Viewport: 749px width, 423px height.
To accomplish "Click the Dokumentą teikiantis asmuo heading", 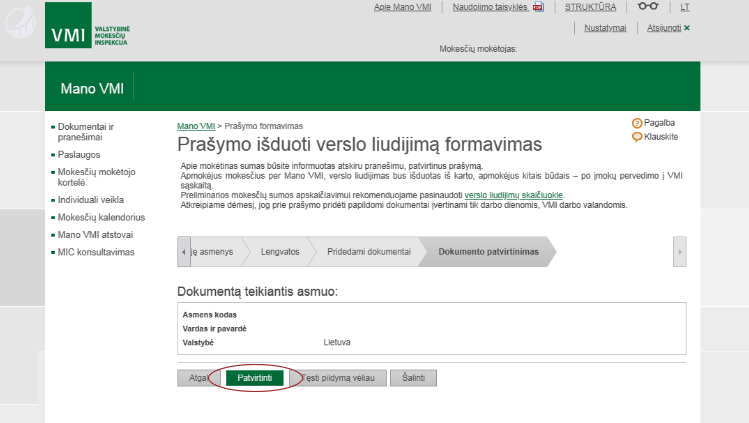I will coord(257,292).
